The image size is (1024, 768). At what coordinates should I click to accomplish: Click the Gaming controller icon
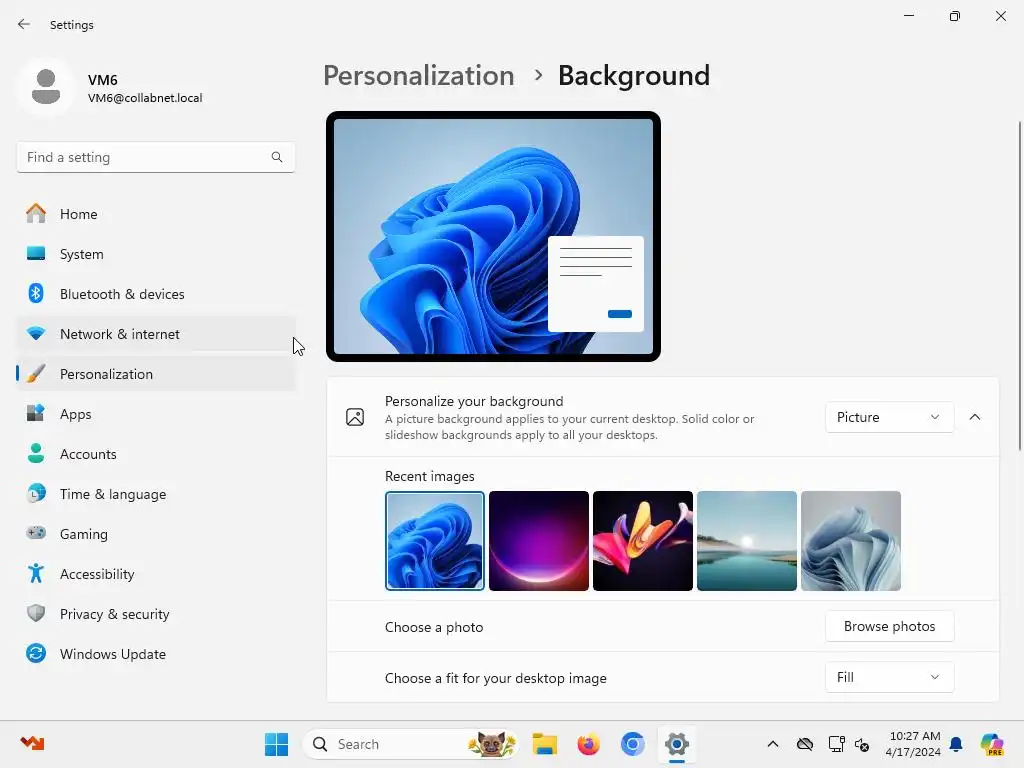[x=36, y=534]
